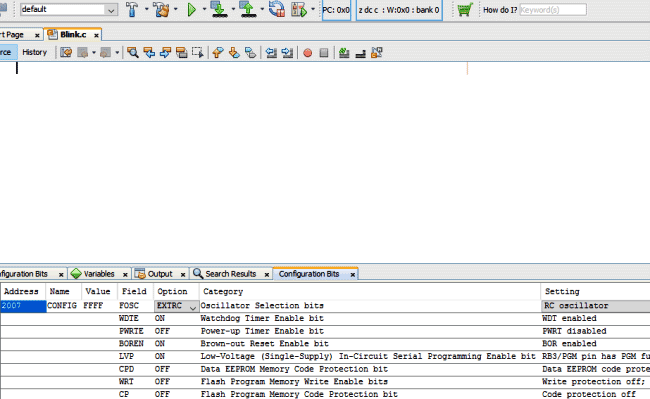The width and height of the screenshot is (650, 399).
Task: Open the dropdown arrow next to Run
Action: click(x=204, y=9)
